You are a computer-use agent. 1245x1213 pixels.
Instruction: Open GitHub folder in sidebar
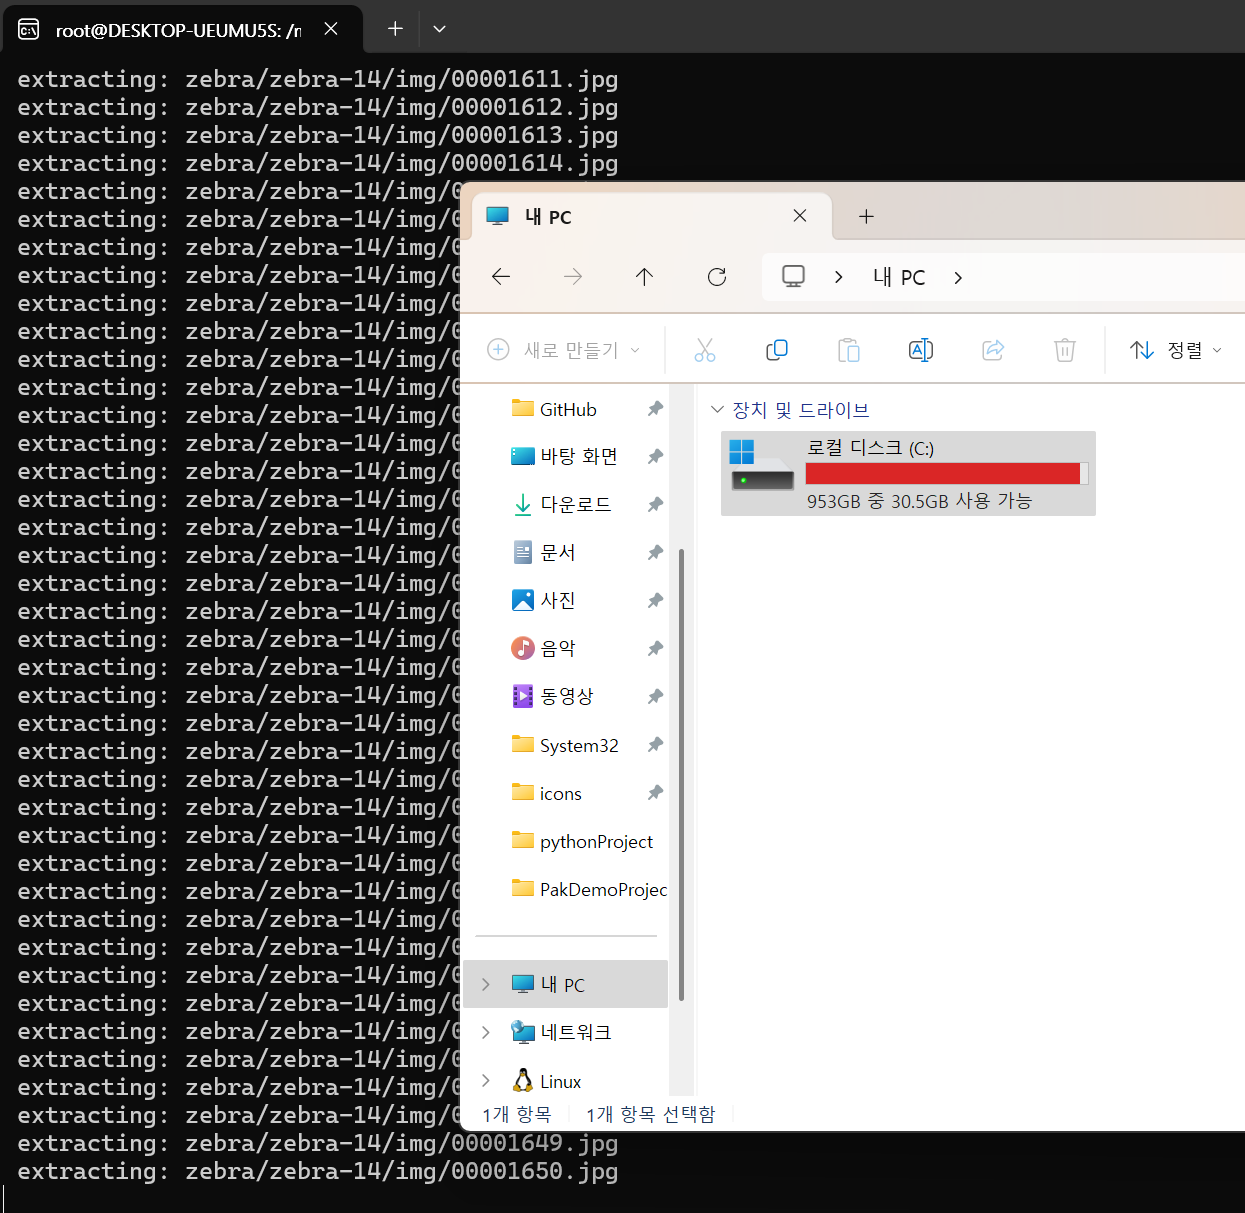568,409
